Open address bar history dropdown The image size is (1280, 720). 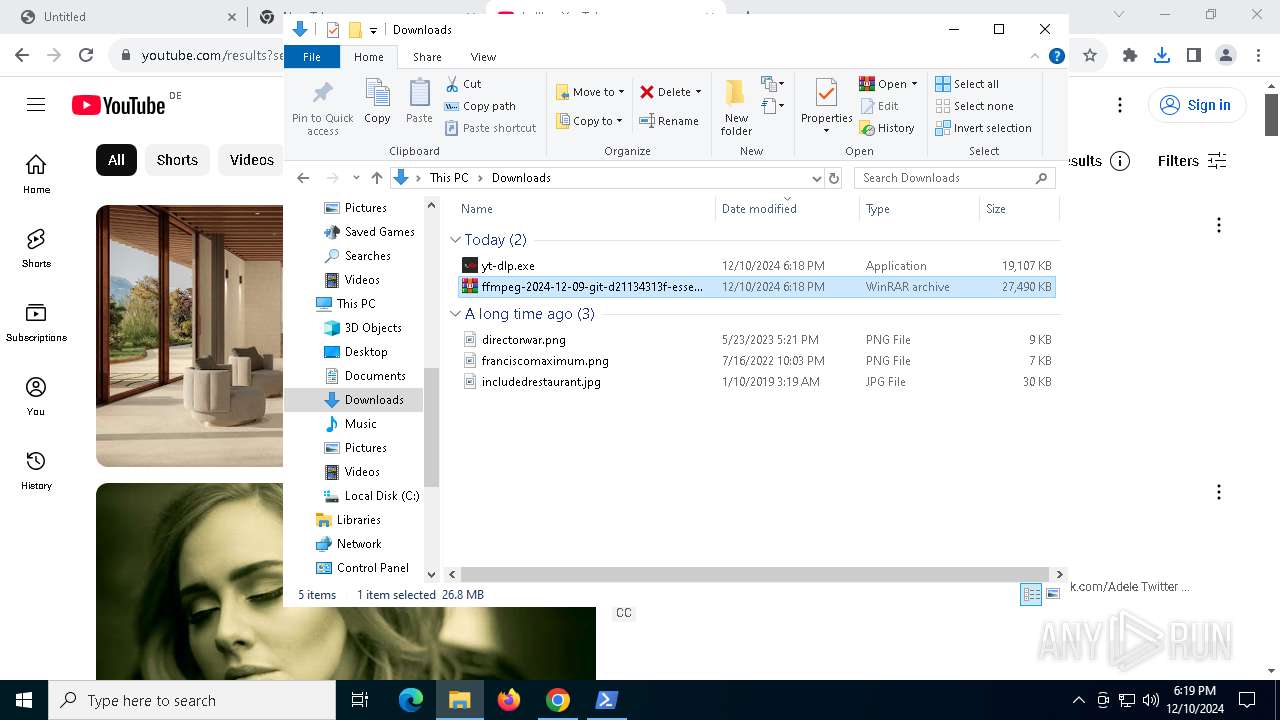pos(816,178)
